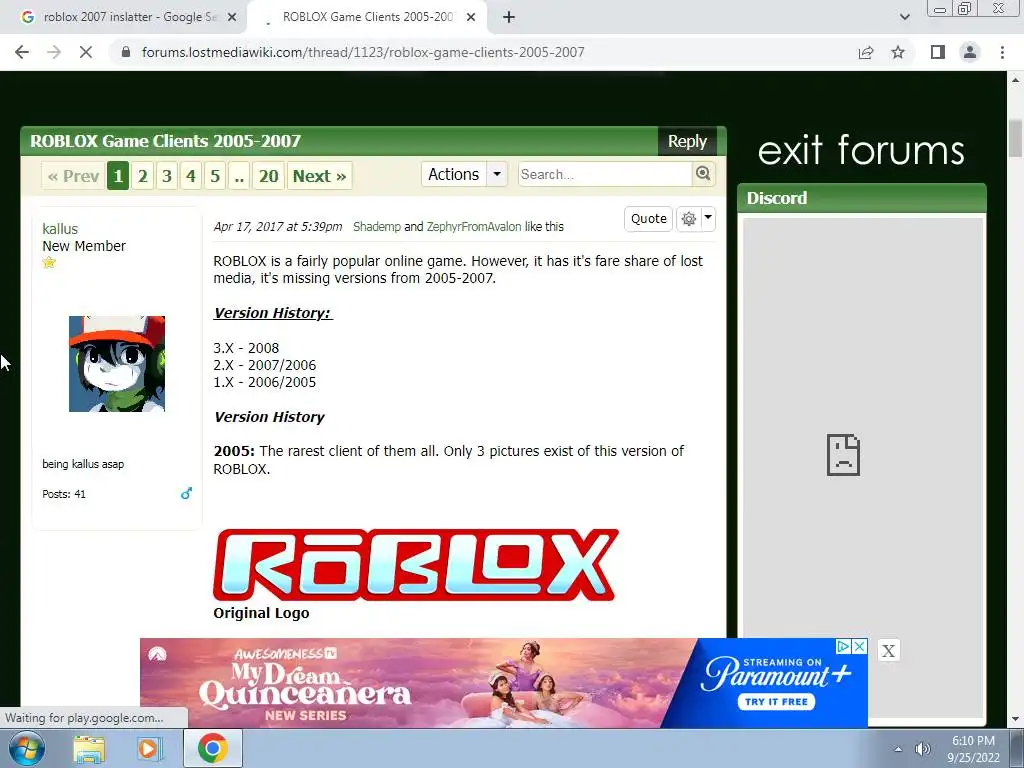The width and height of the screenshot is (1024, 768).
Task: Go to thread page 4
Action: pos(191,176)
